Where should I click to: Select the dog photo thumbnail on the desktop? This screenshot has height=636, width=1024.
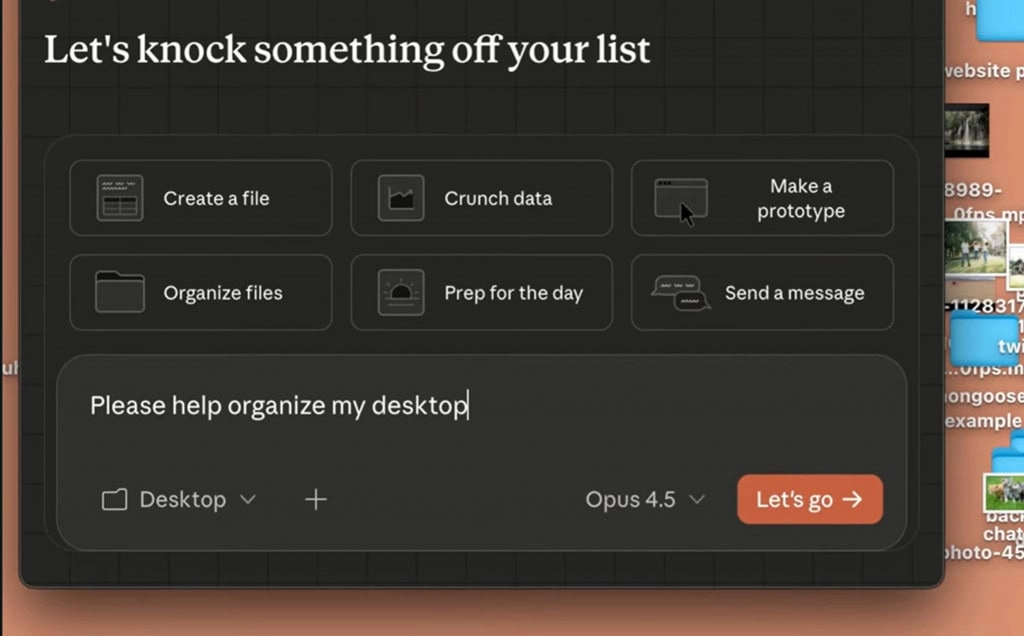[1003, 492]
